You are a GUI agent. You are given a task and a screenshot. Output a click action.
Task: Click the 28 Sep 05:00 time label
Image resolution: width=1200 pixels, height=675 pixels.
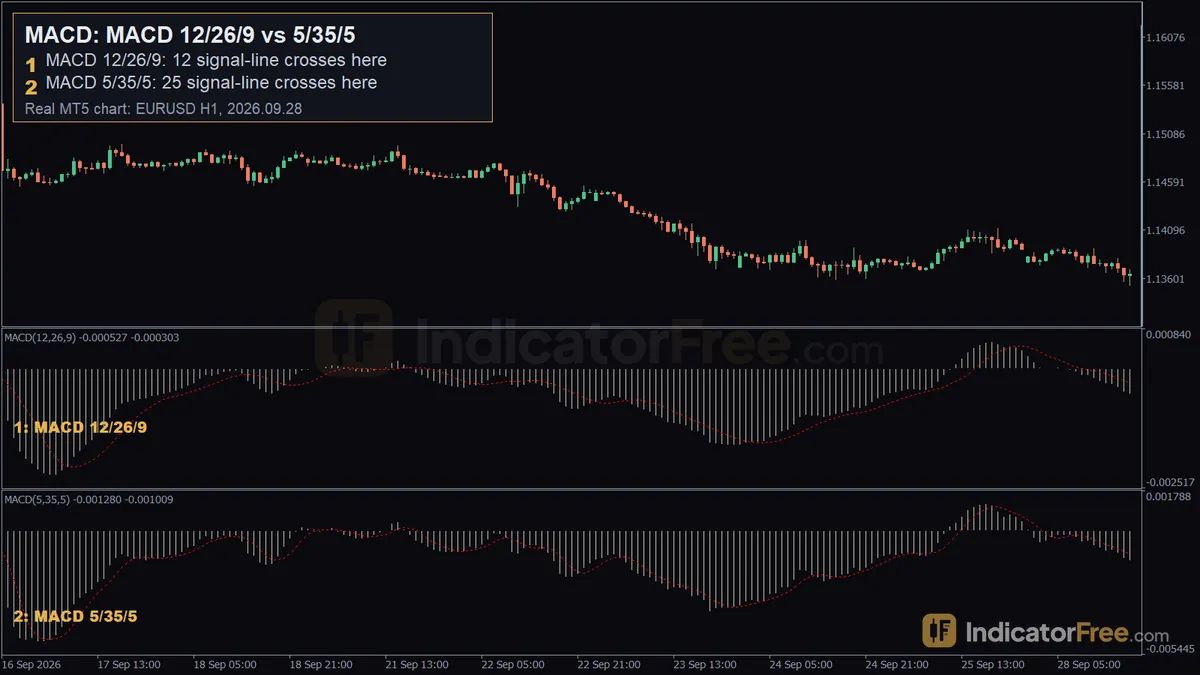coord(1089,665)
